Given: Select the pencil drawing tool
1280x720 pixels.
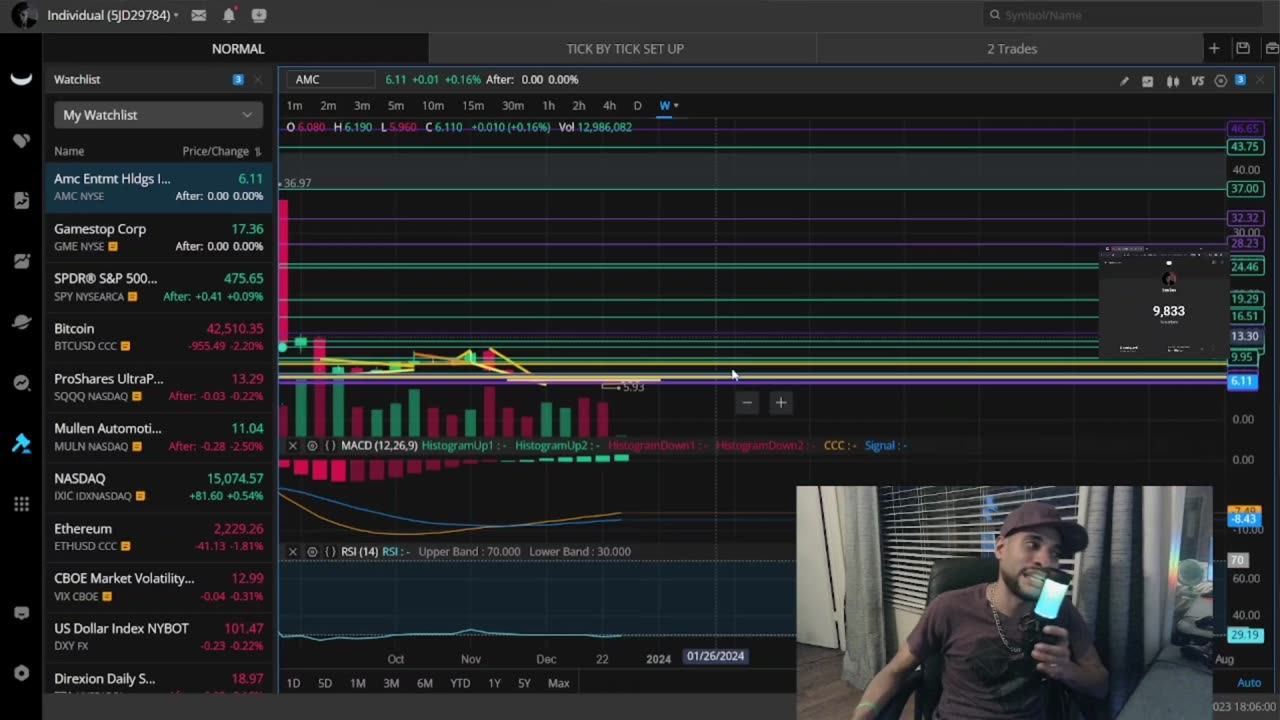Looking at the screenshot, I should coord(1124,81).
